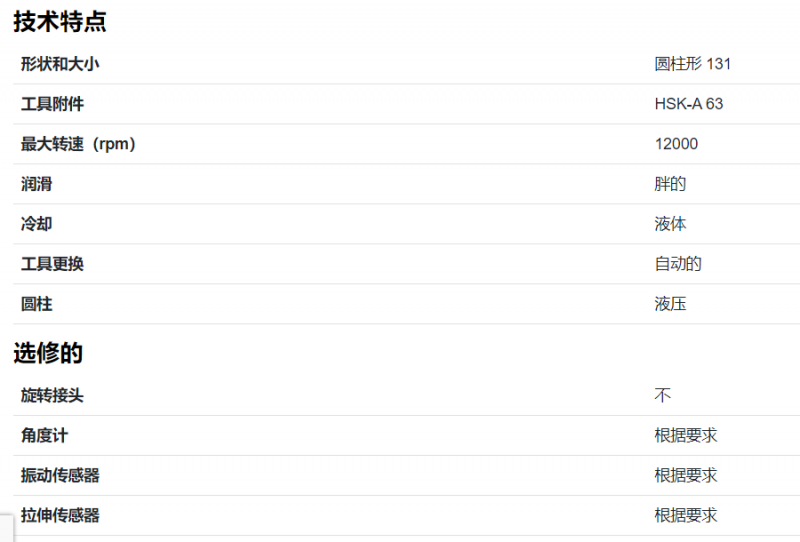The image size is (800, 542).
Task: Click the 冷却 row label
Action: click(36, 224)
